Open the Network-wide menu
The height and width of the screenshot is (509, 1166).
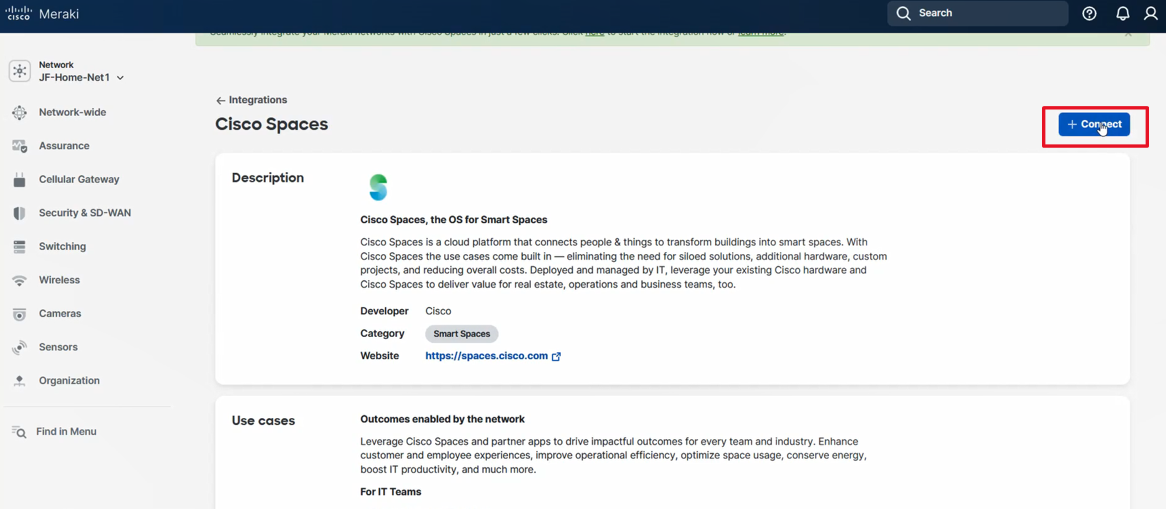[72, 113]
